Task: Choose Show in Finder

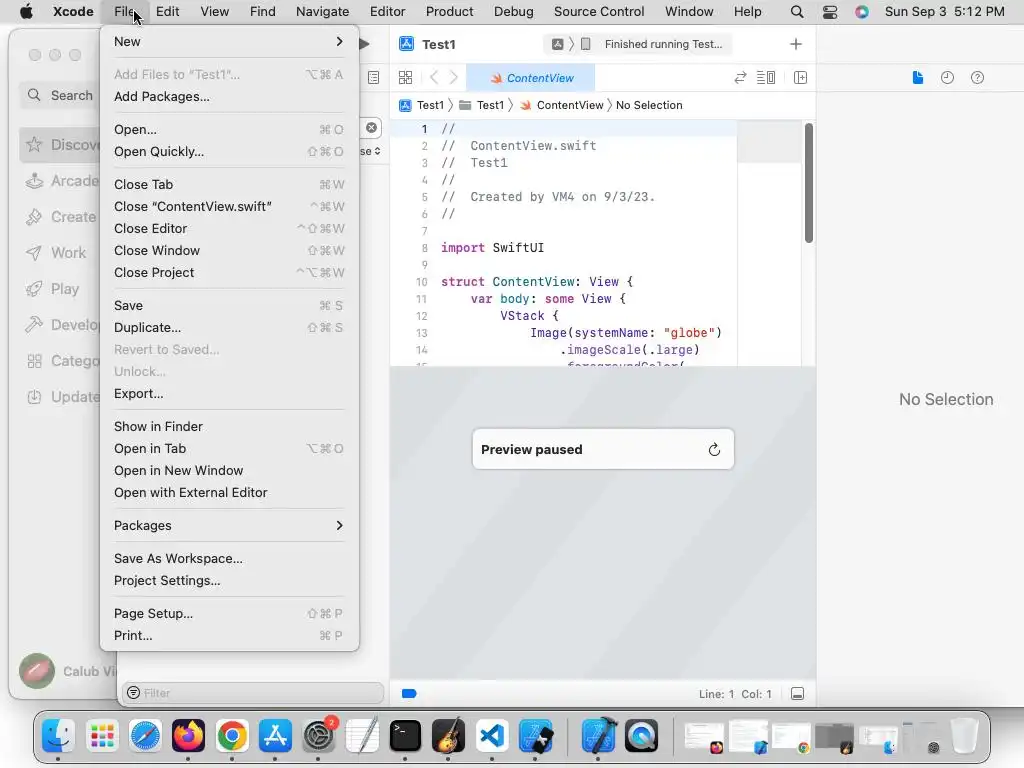Action: (229, 426)
